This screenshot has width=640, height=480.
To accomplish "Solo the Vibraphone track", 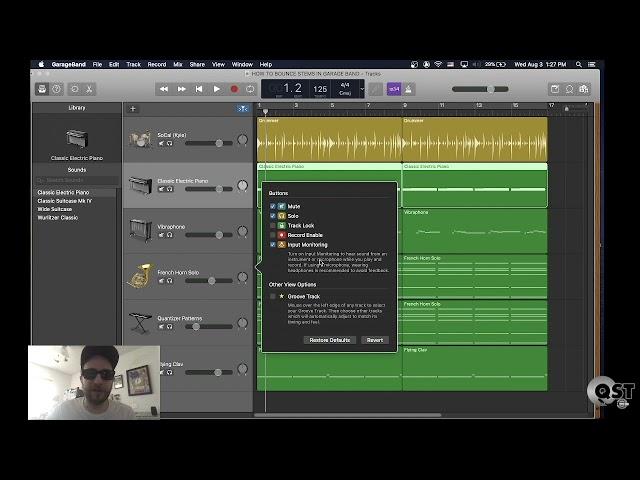I will pos(170,235).
